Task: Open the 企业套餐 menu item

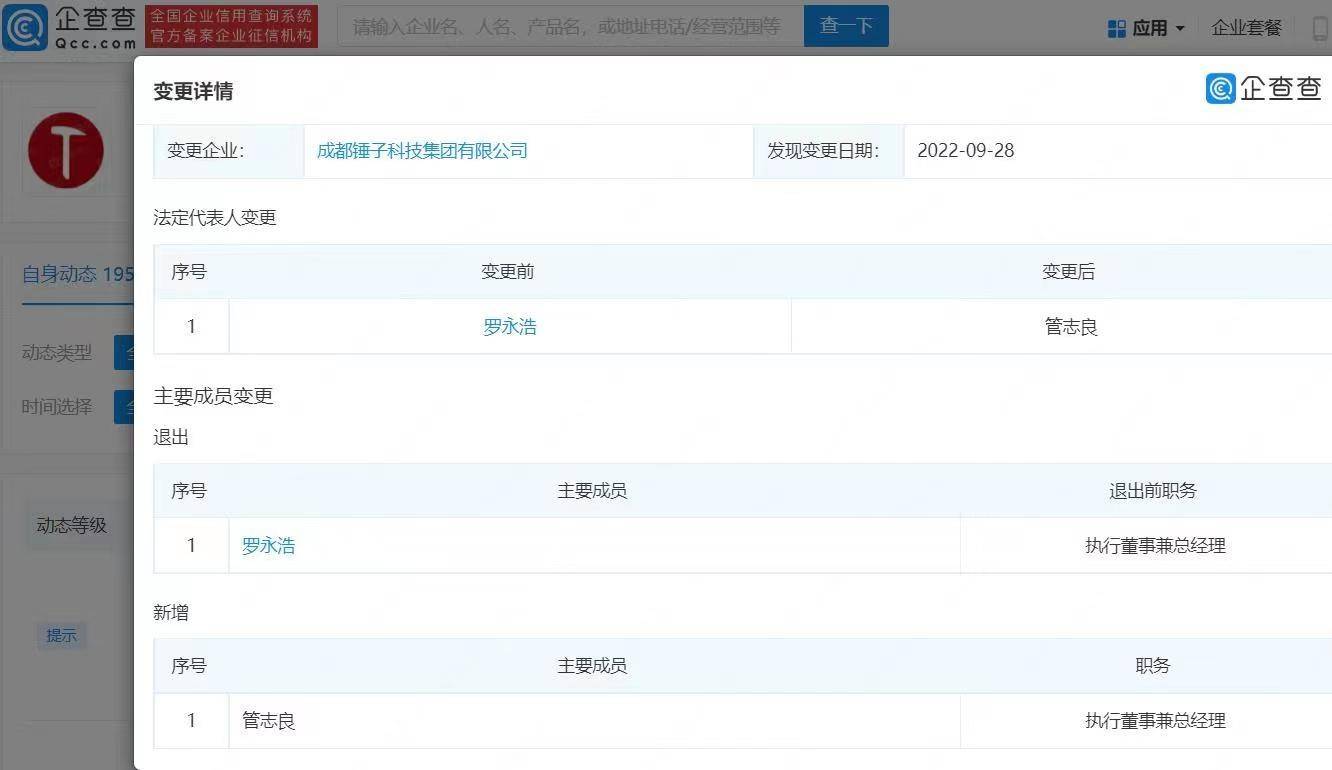Action: click(1246, 28)
